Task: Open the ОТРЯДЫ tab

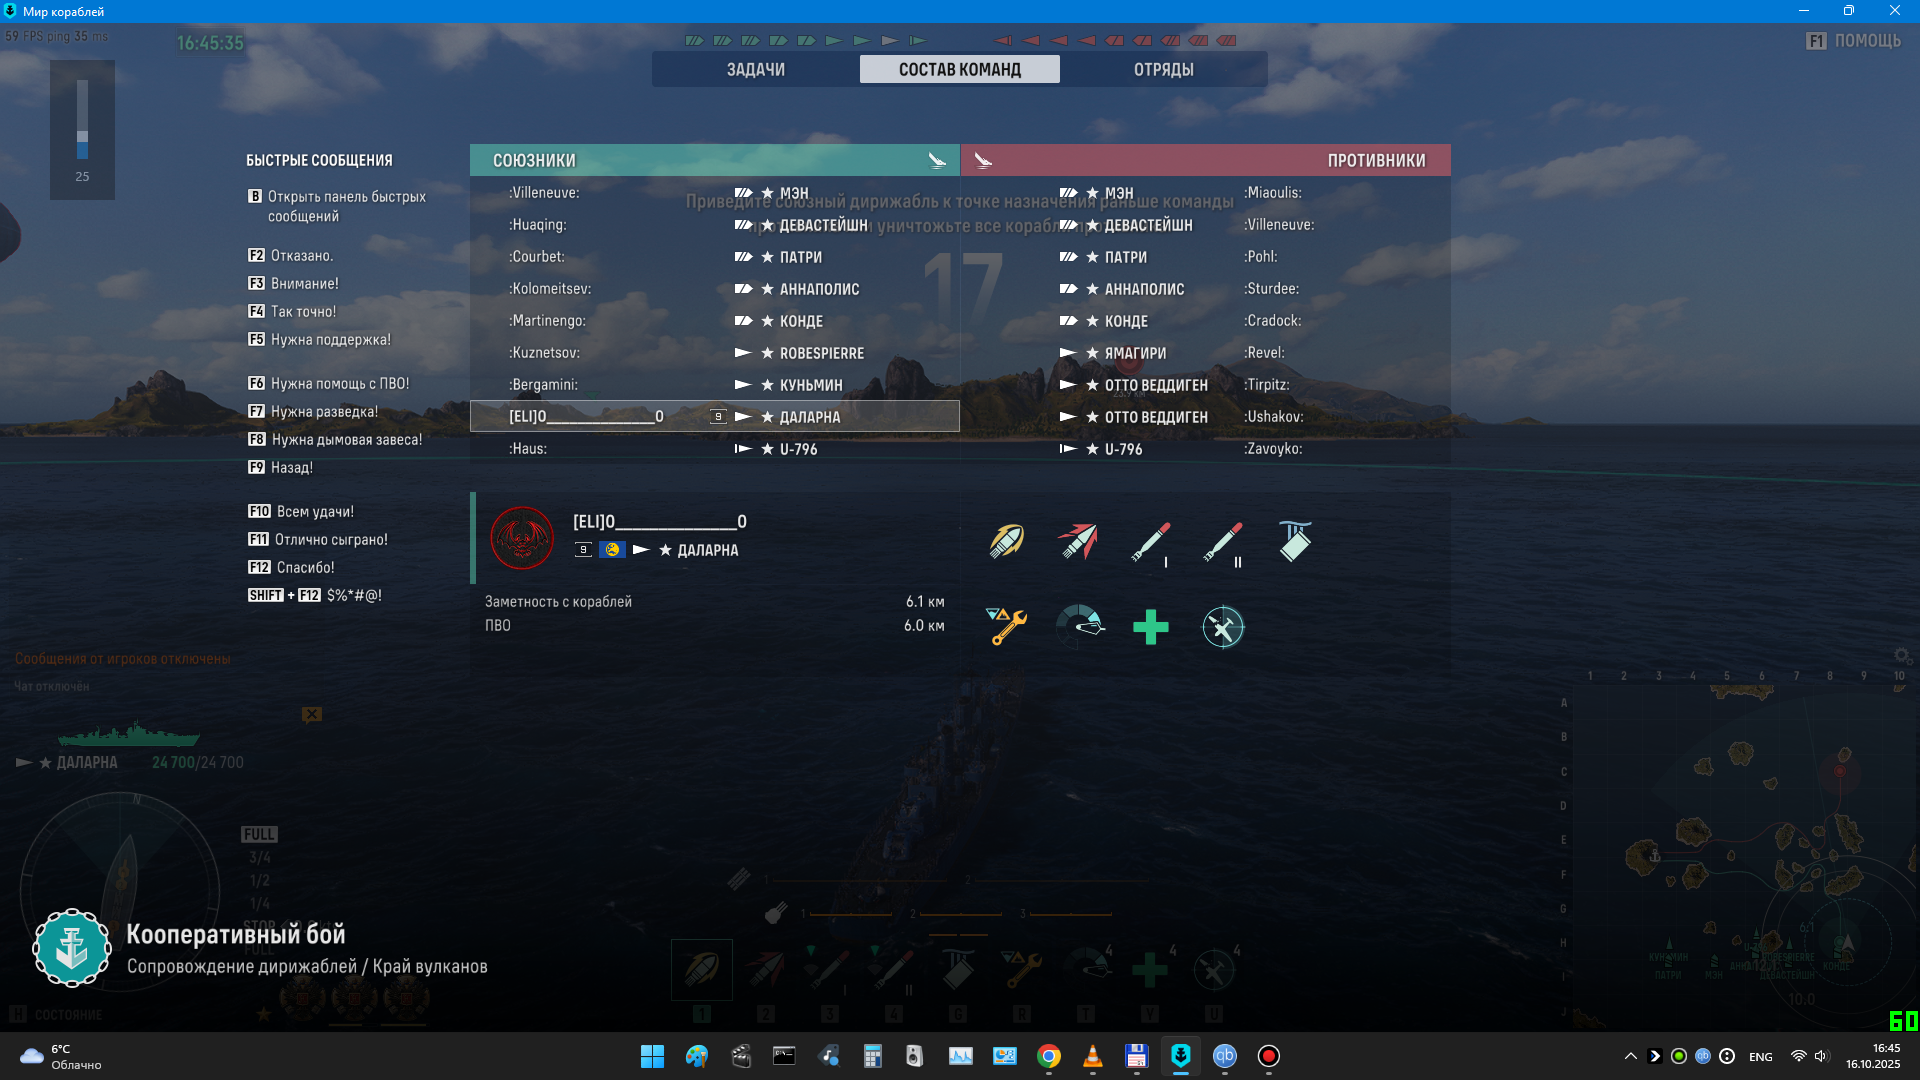Action: click(x=1163, y=70)
